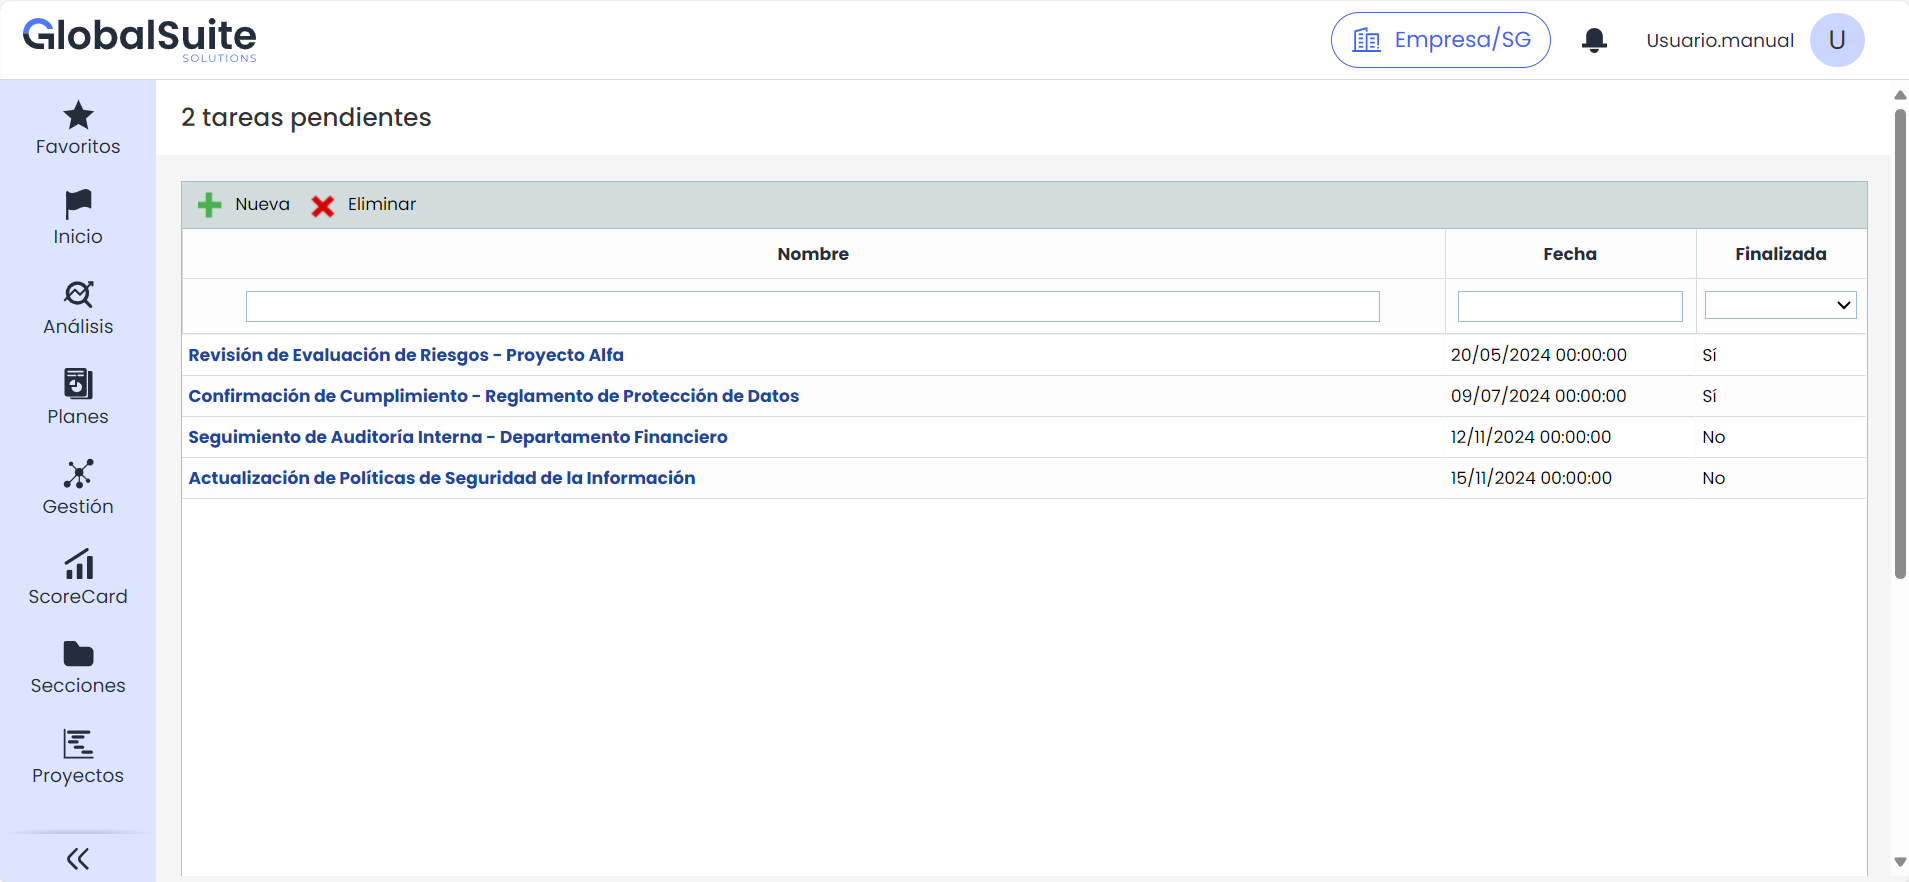Click Nueva to add a task

pyautogui.click(x=244, y=205)
